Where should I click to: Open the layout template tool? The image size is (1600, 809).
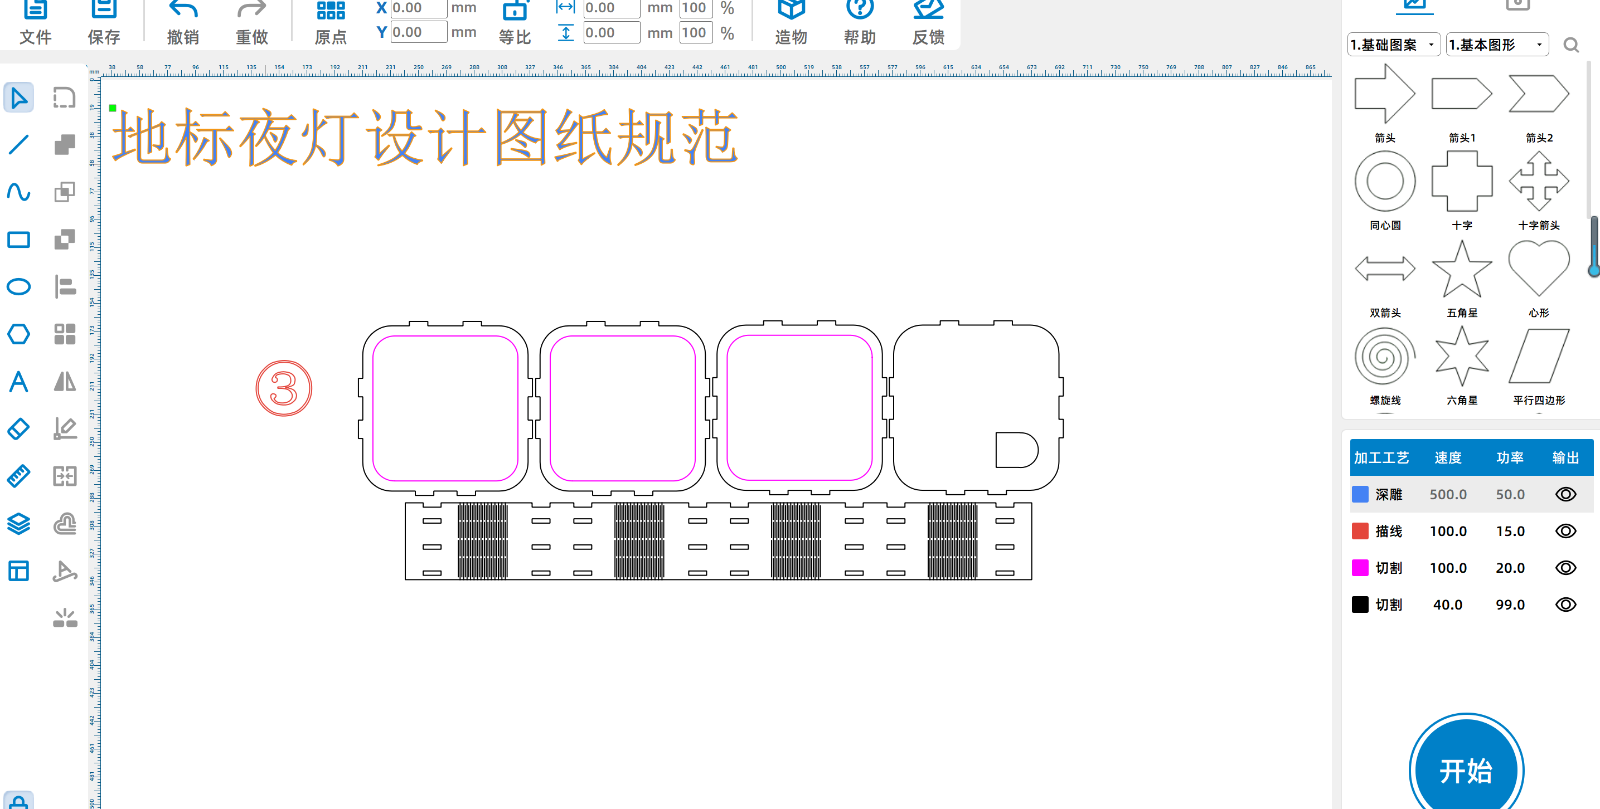coord(18,571)
